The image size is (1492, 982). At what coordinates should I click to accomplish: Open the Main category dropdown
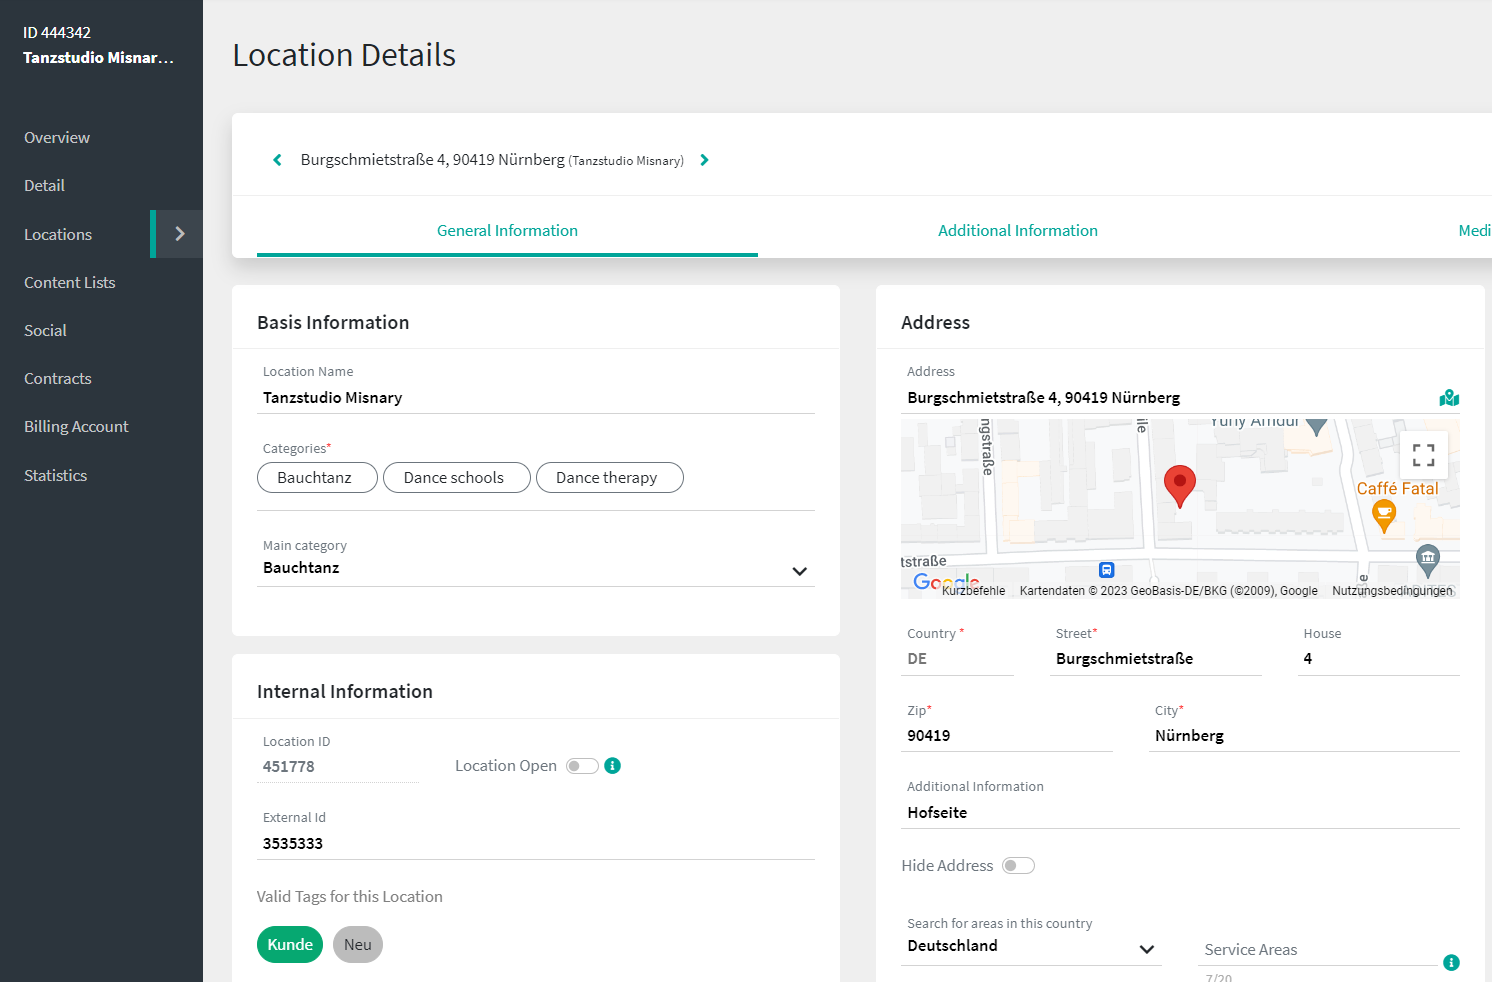(x=799, y=571)
